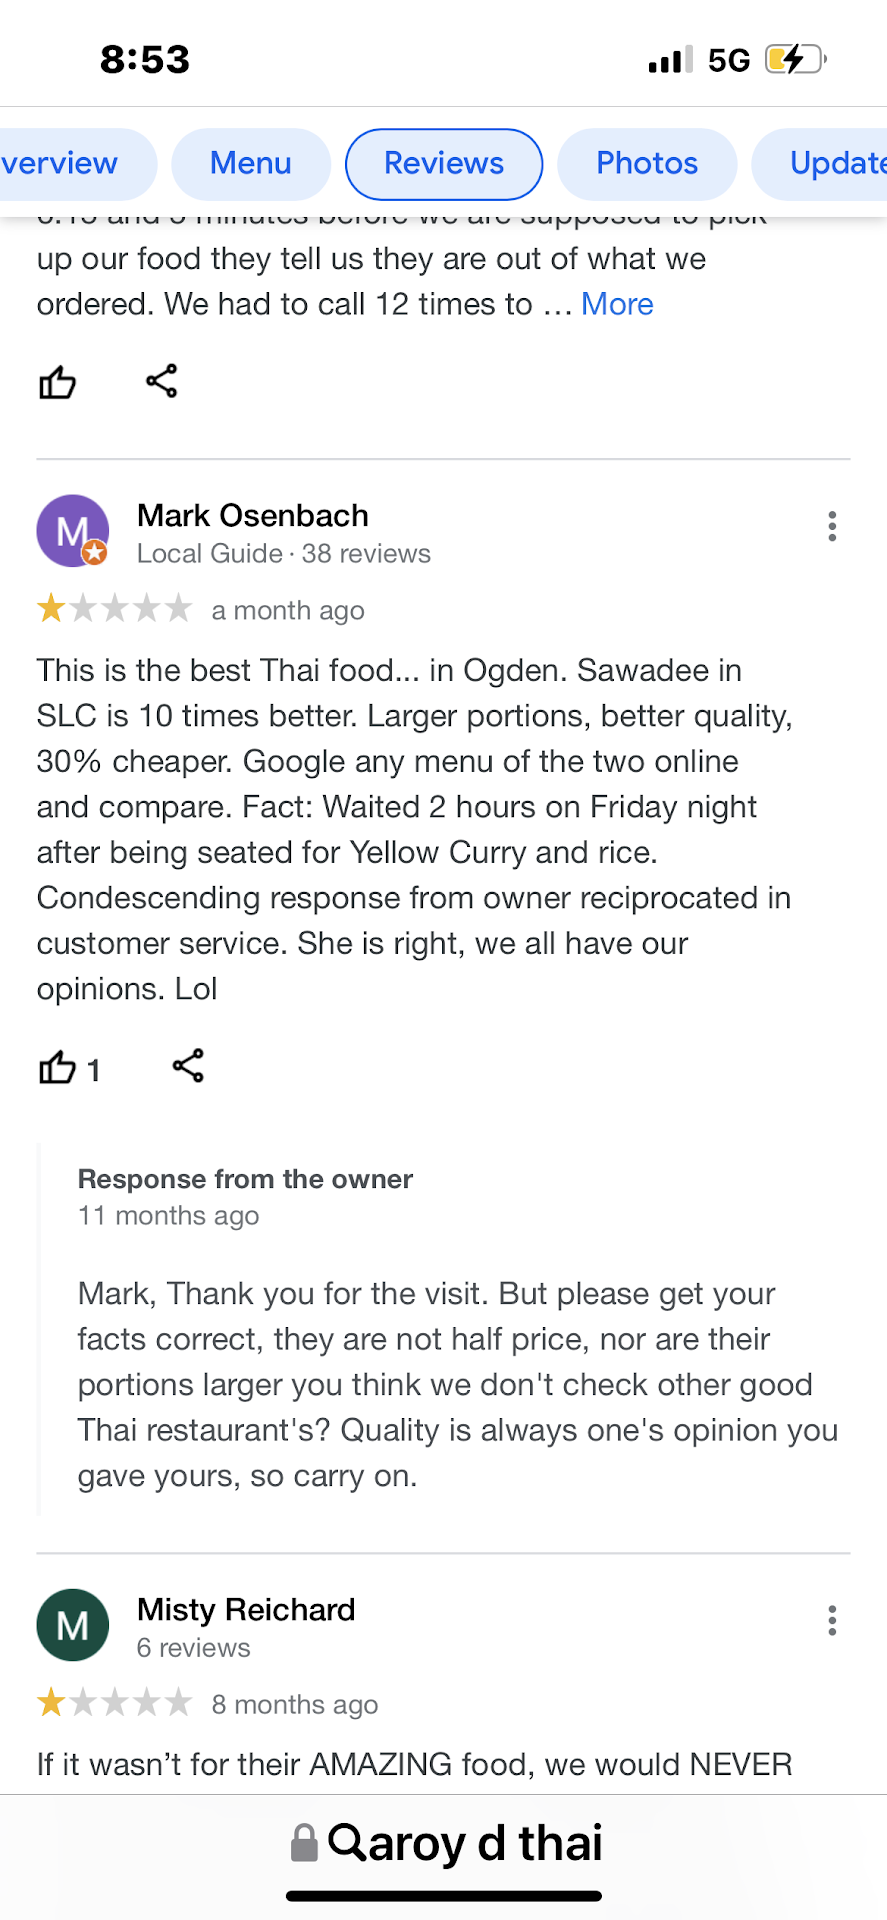The height and width of the screenshot is (1920, 887).
Task: Open options menu for Mark Osenbach's review
Action: 831,526
